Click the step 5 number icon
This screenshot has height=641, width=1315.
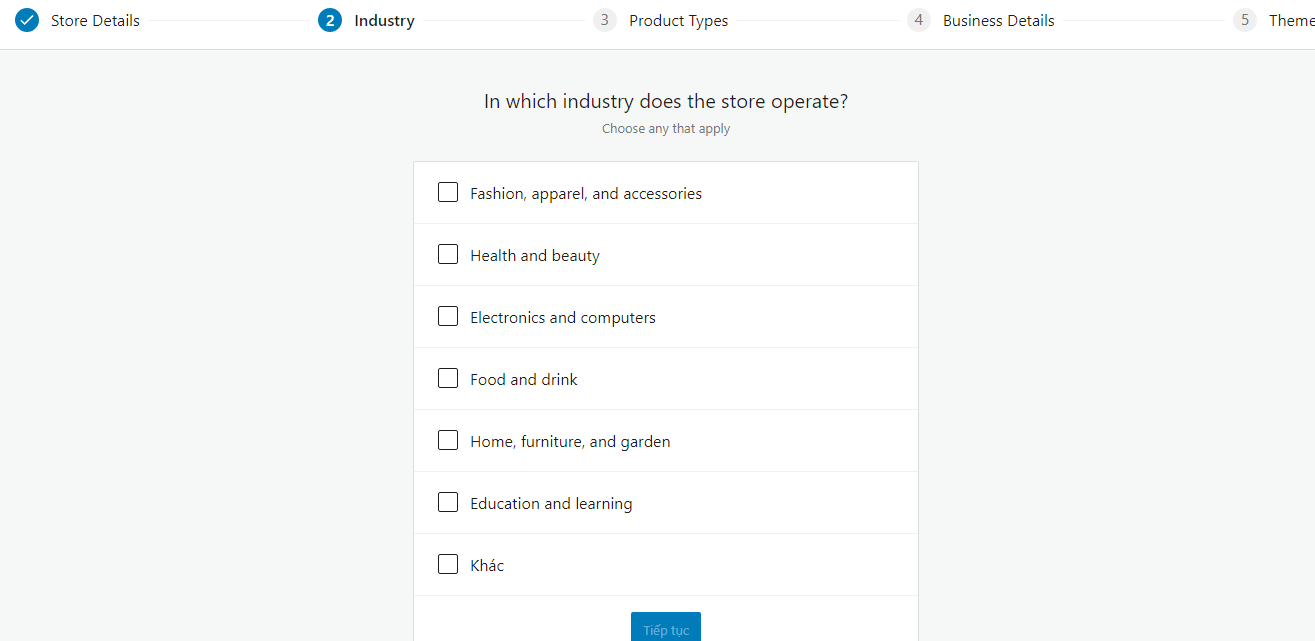point(1244,20)
